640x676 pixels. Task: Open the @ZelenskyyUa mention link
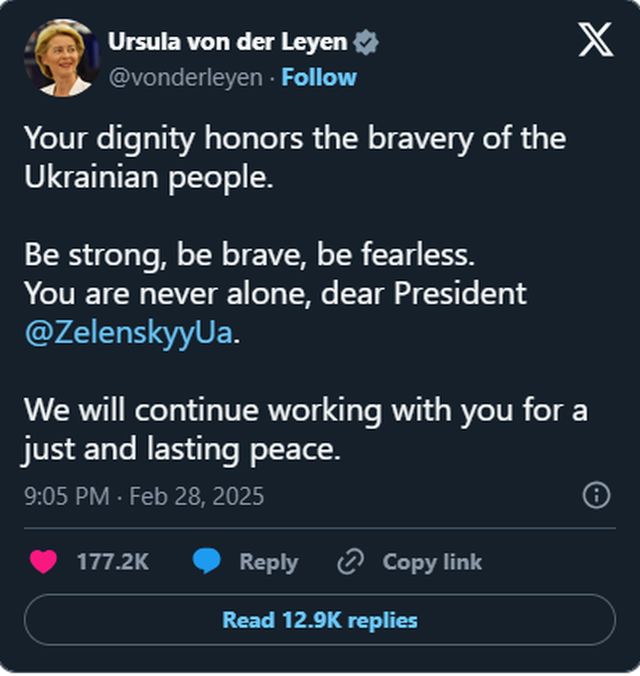point(128,333)
